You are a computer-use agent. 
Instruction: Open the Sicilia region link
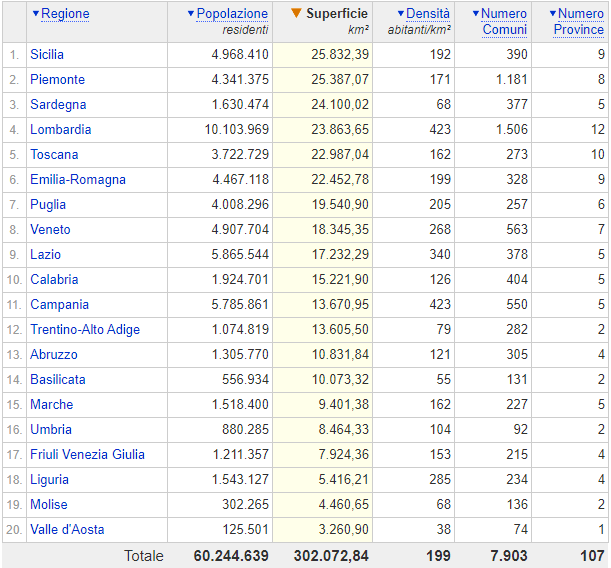[x=47, y=54]
